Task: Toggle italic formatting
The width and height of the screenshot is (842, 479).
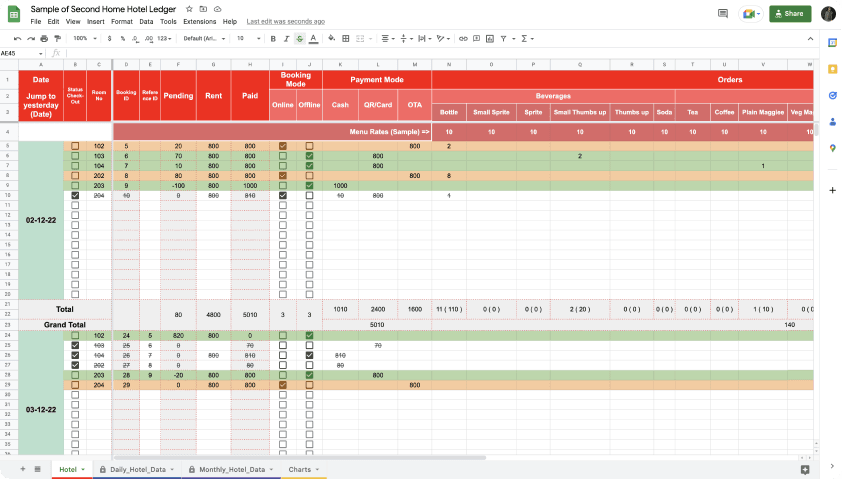Action: coord(286,39)
